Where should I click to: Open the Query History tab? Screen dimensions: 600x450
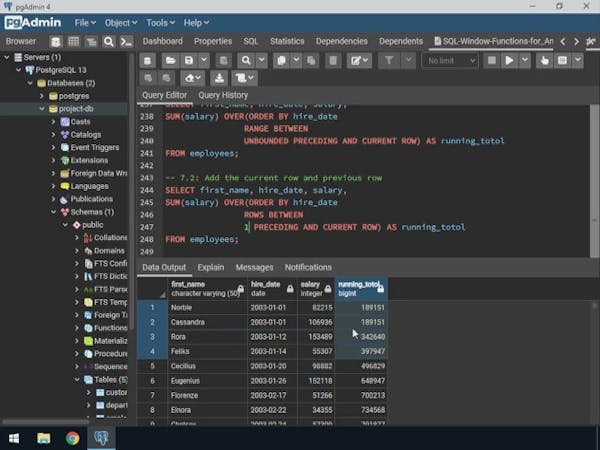coord(223,95)
